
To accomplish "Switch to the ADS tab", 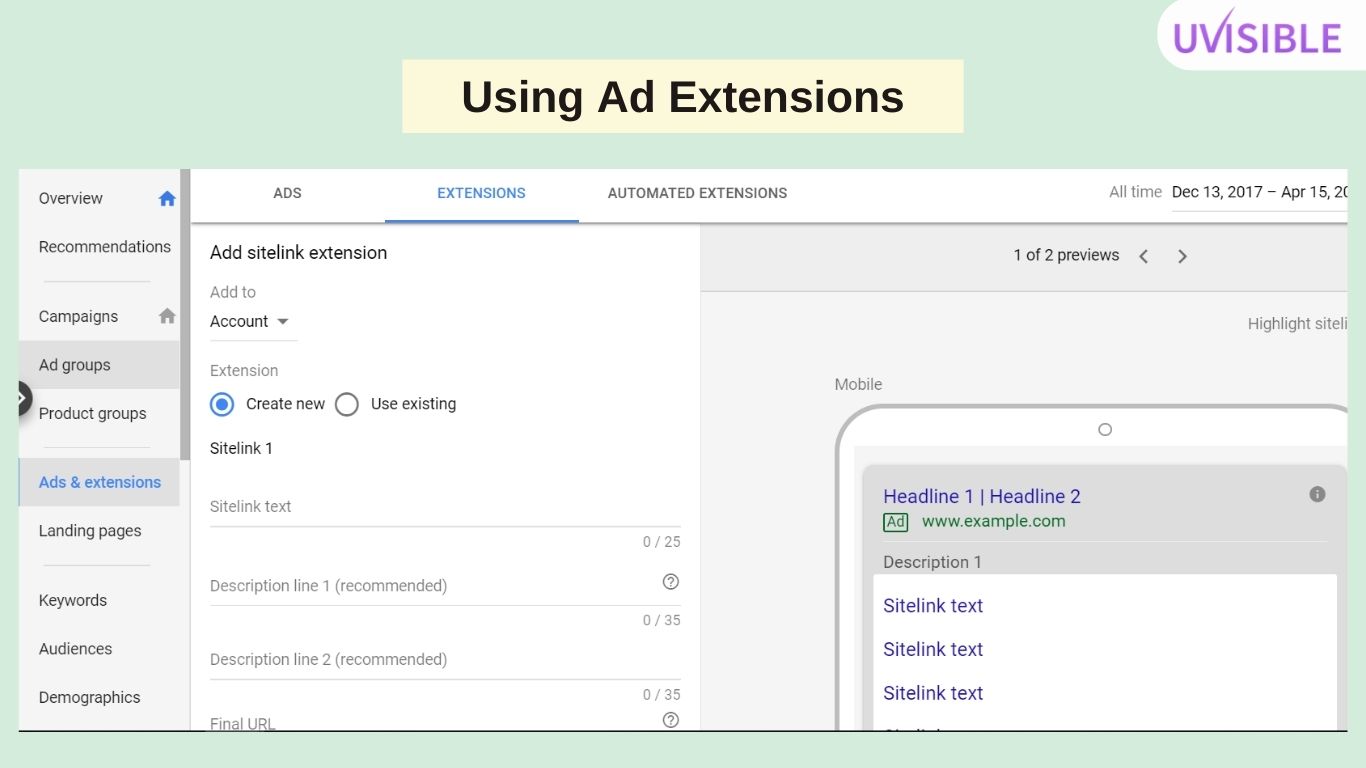I will [x=287, y=193].
